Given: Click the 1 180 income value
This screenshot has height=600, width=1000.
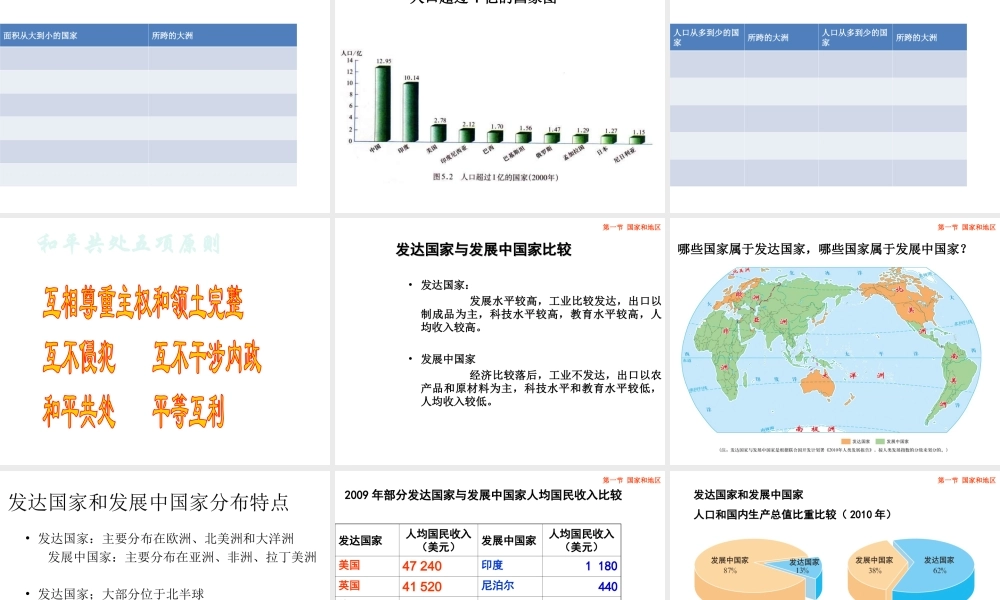Looking at the screenshot, I should click(601, 566).
